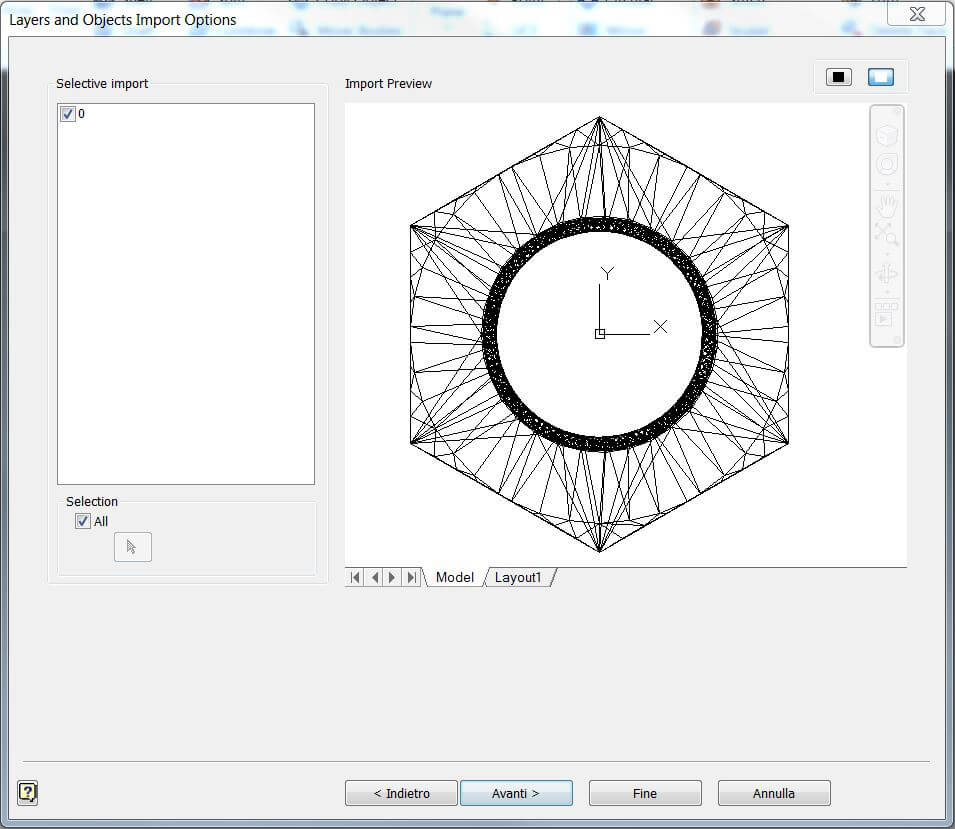Select the Orbit tool
The width and height of the screenshot is (955, 829).
(x=887, y=275)
